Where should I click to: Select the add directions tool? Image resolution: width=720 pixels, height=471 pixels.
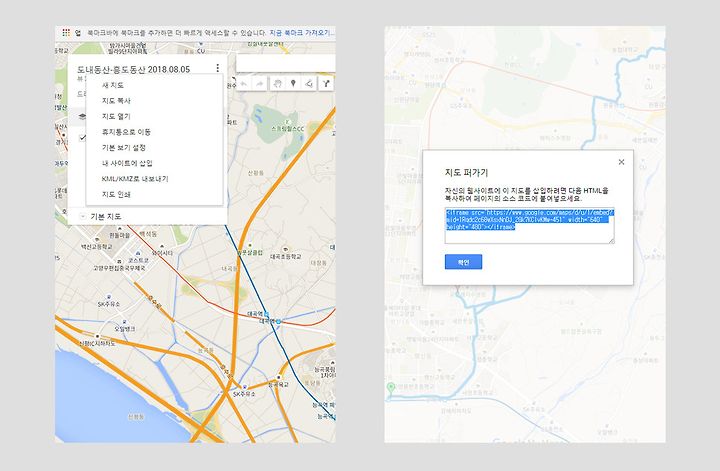coord(326,84)
